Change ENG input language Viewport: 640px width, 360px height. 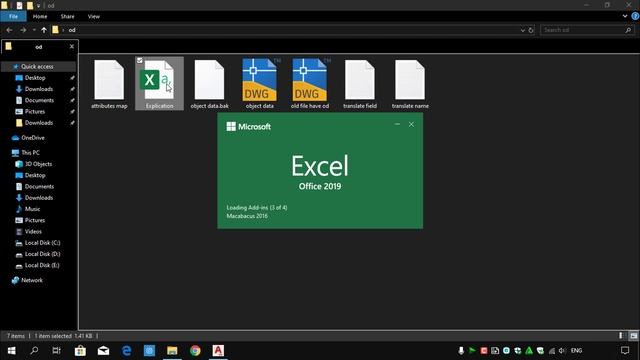tap(576, 351)
